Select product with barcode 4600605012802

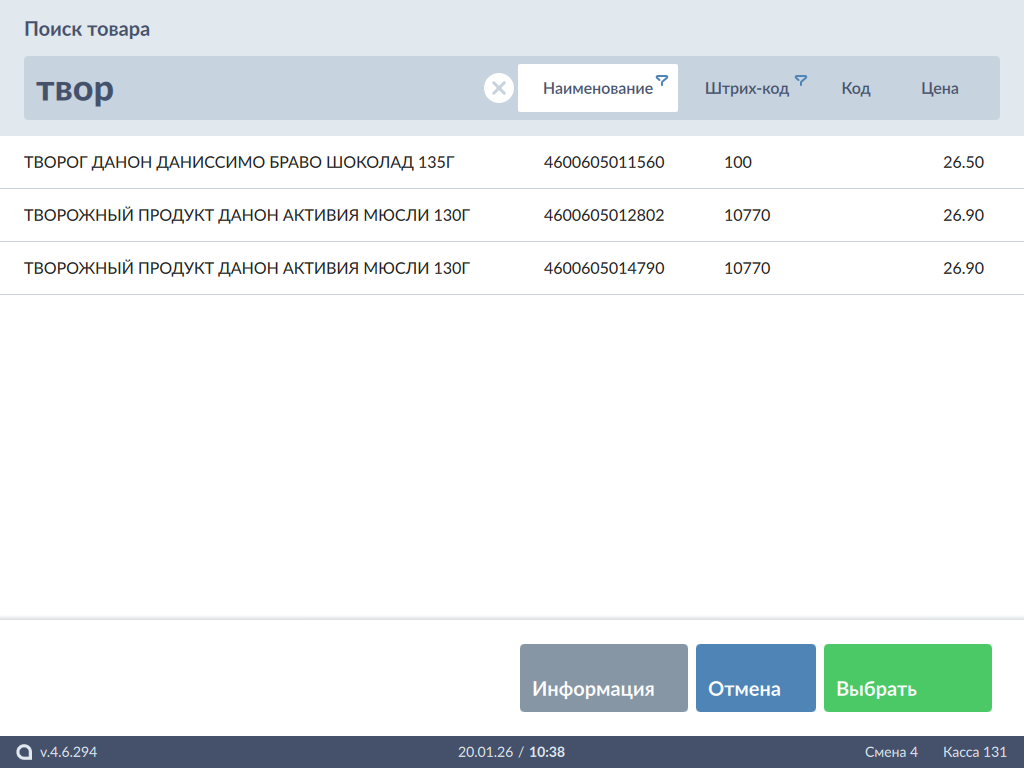pyautogui.click(x=604, y=215)
